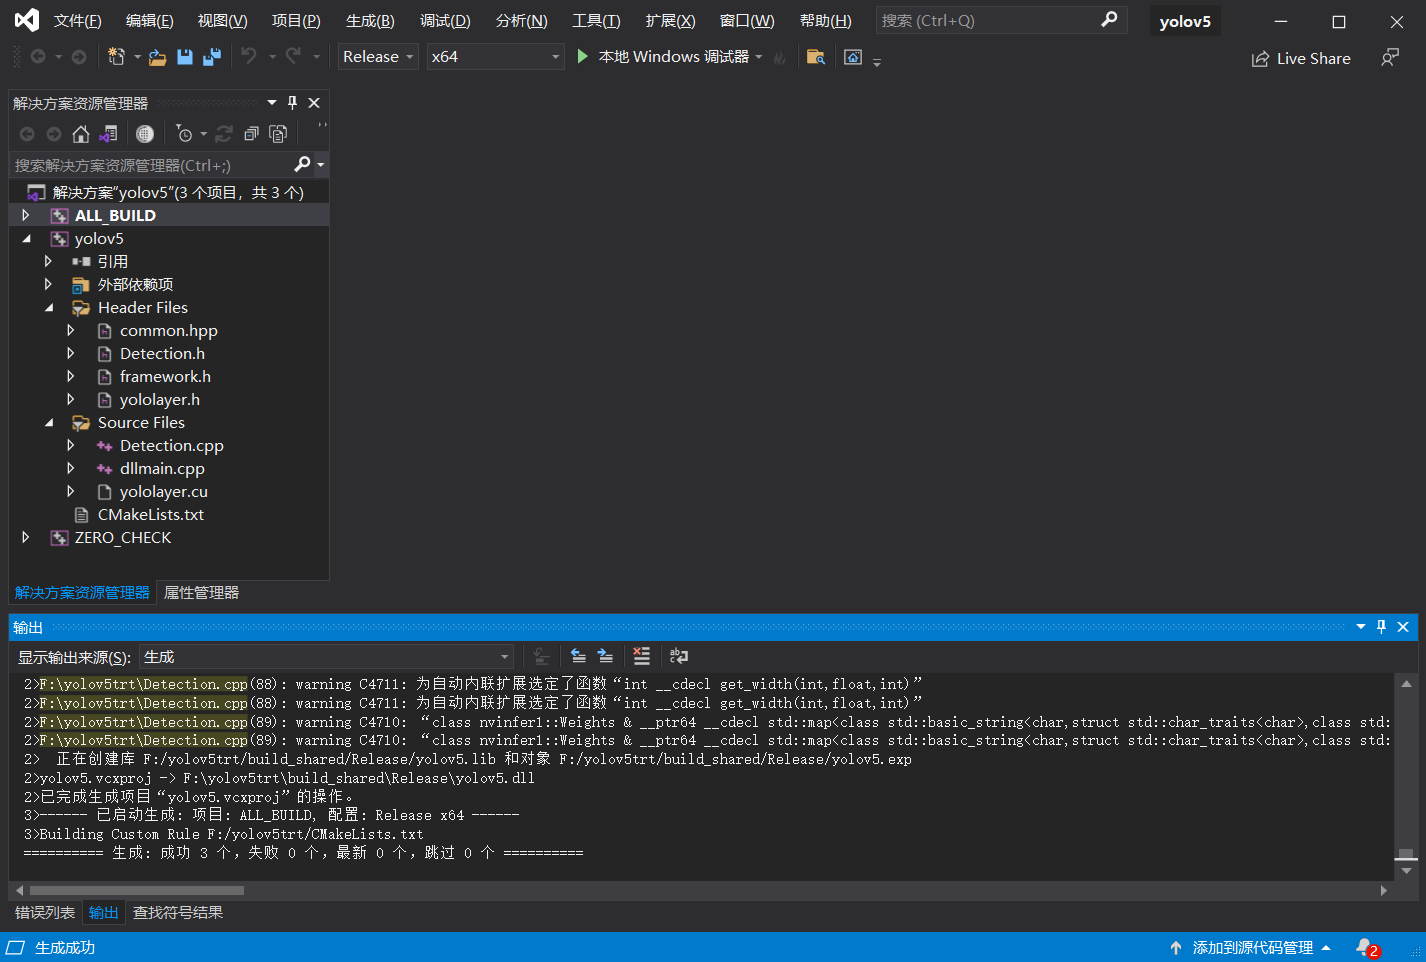Pin the Output panel
Screen dimensions: 1426x962
(x=1381, y=627)
